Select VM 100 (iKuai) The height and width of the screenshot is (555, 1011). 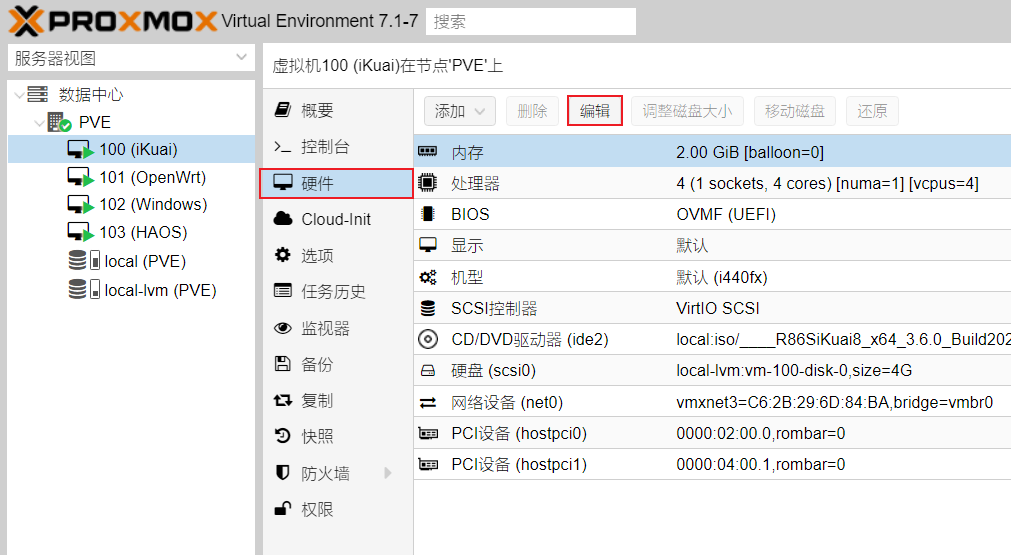tap(131, 150)
